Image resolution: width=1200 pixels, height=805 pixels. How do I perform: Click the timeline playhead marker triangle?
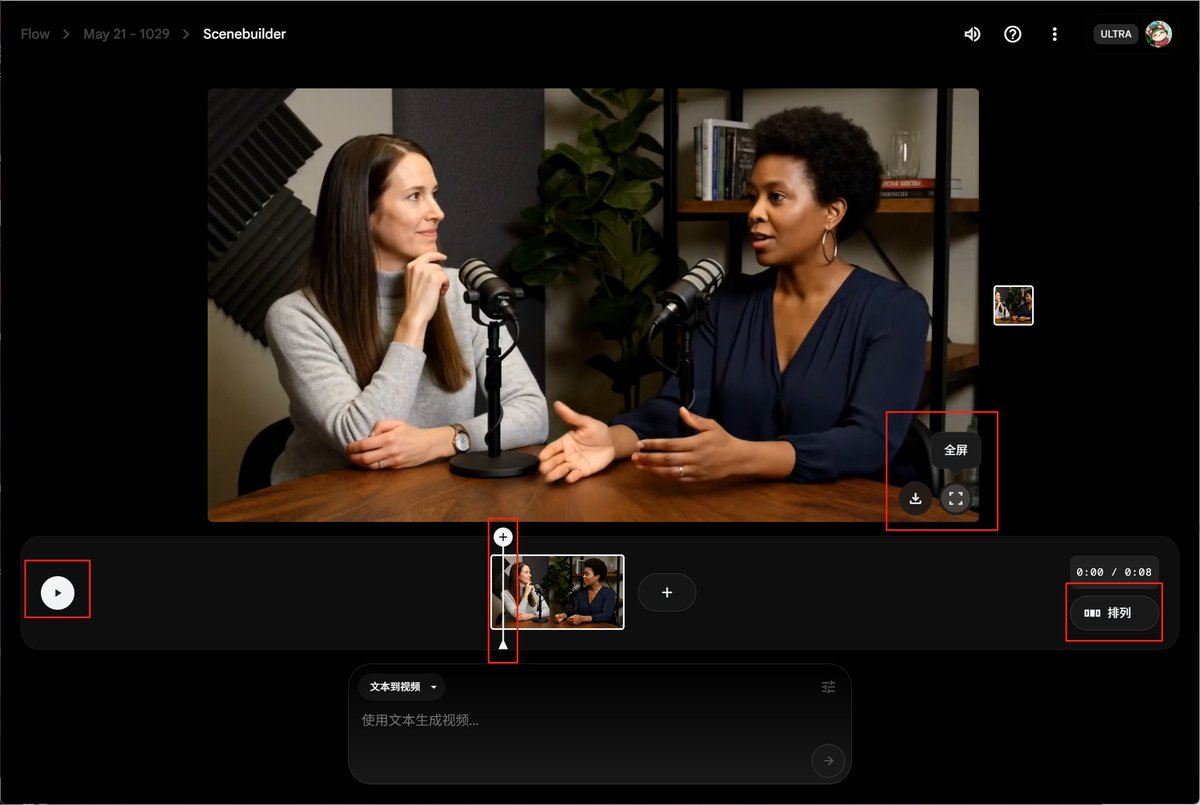(x=503, y=645)
